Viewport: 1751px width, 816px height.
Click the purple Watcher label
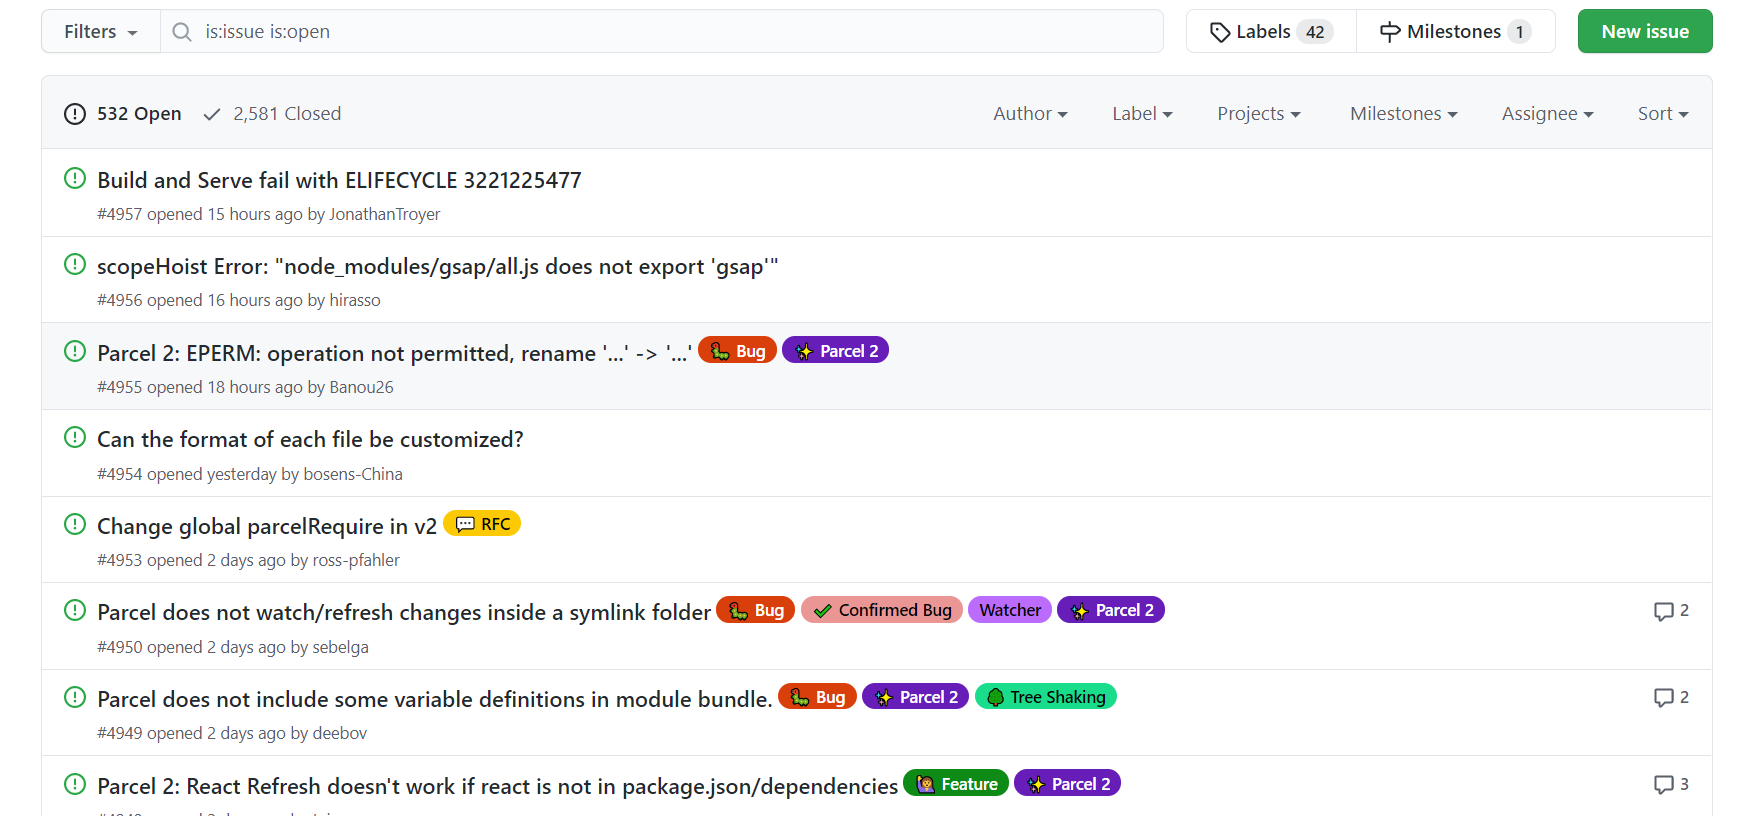click(x=1009, y=610)
